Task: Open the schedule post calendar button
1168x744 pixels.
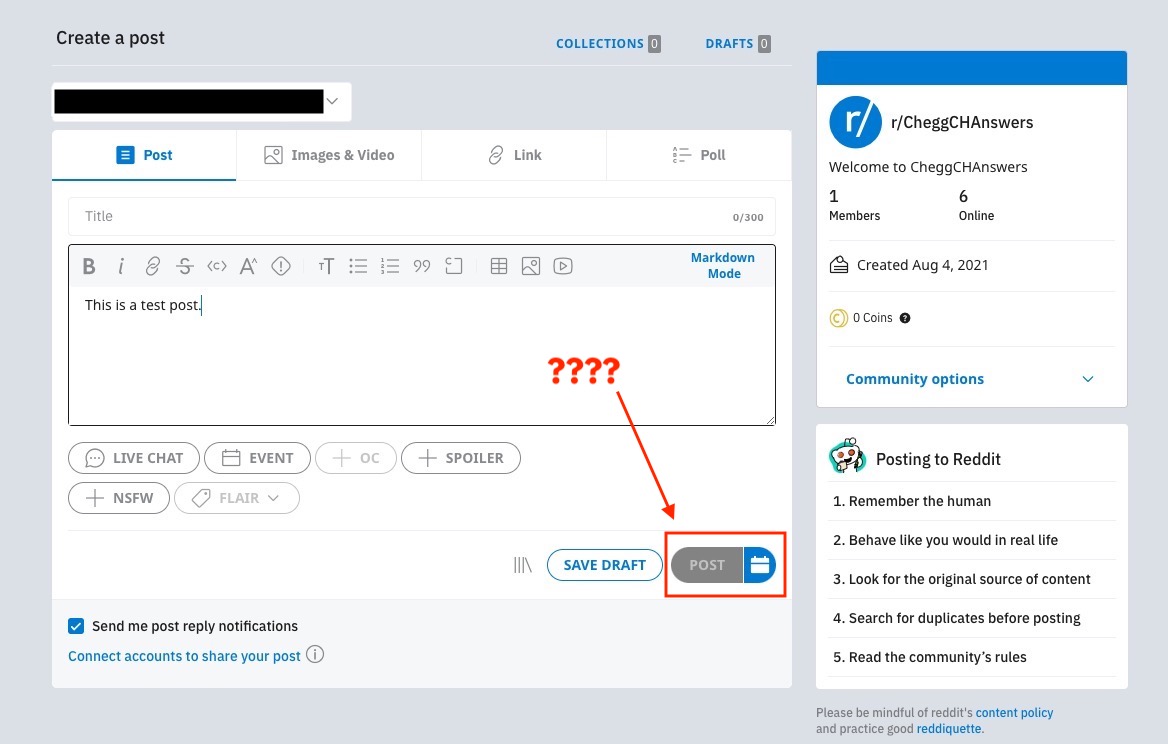Action: click(760, 565)
